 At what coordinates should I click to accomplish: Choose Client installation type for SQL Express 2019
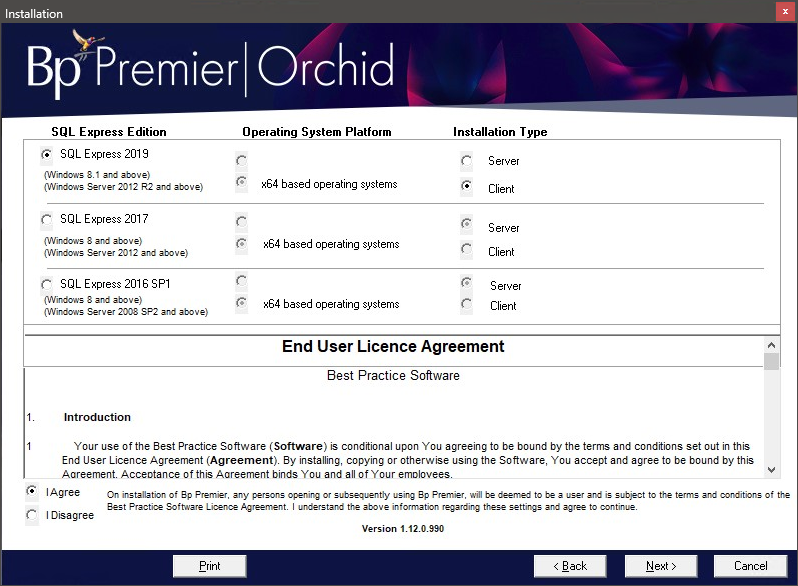[466, 186]
